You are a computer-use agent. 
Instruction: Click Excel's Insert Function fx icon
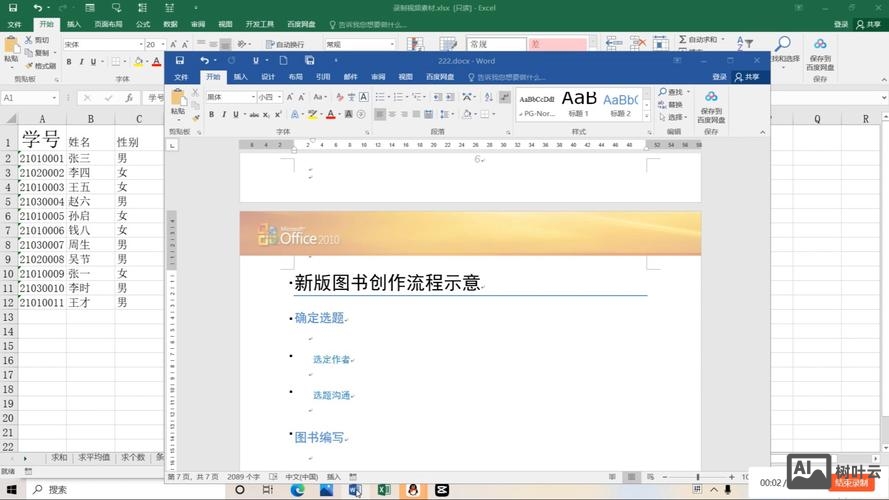[x=129, y=98]
